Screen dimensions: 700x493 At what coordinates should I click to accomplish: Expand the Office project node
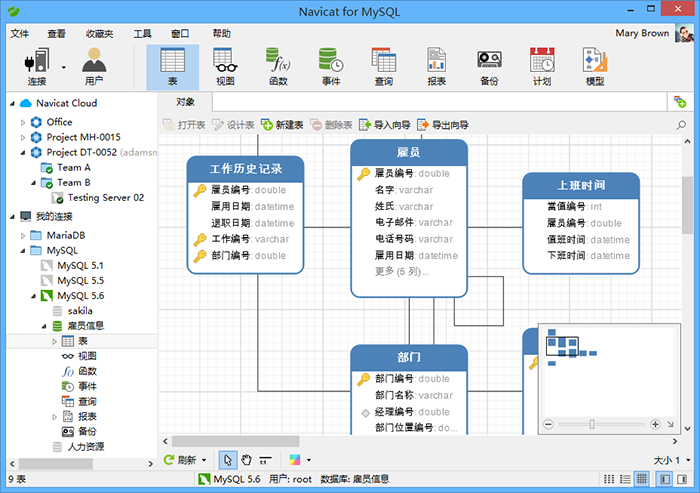tap(23, 122)
